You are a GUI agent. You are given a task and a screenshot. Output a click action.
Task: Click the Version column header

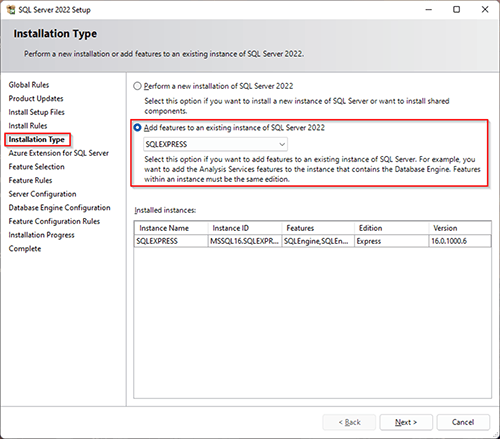(x=460, y=228)
